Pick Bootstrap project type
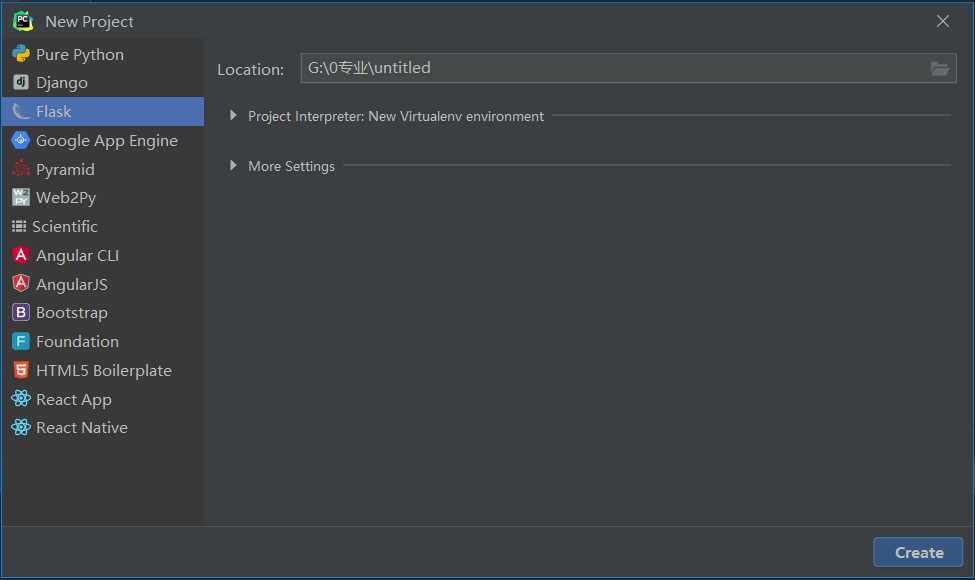This screenshot has width=975, height=580. [x=102, y=313]
